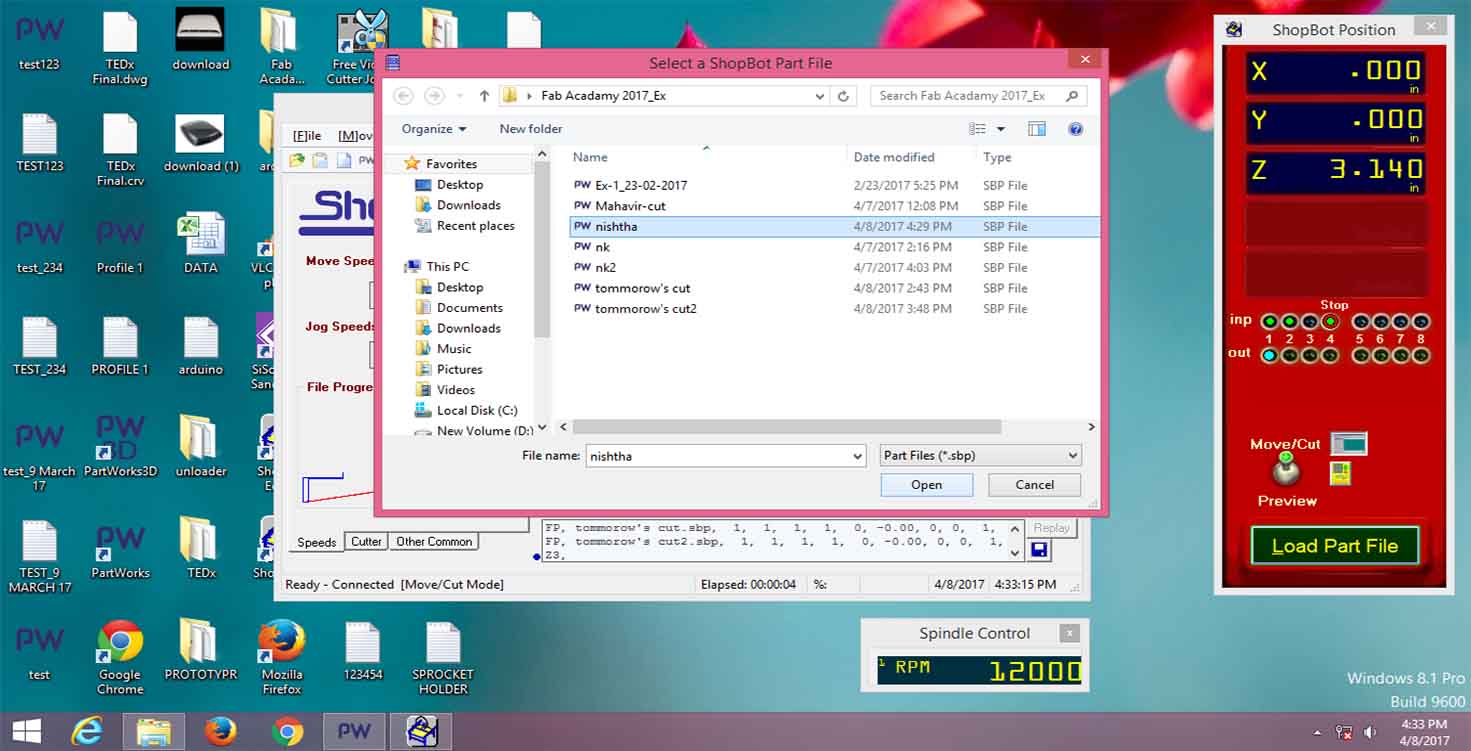Viewport: 1471px width, 751px height.
Task: Open Downloads under Favorites
Action: tap(468, 205)
